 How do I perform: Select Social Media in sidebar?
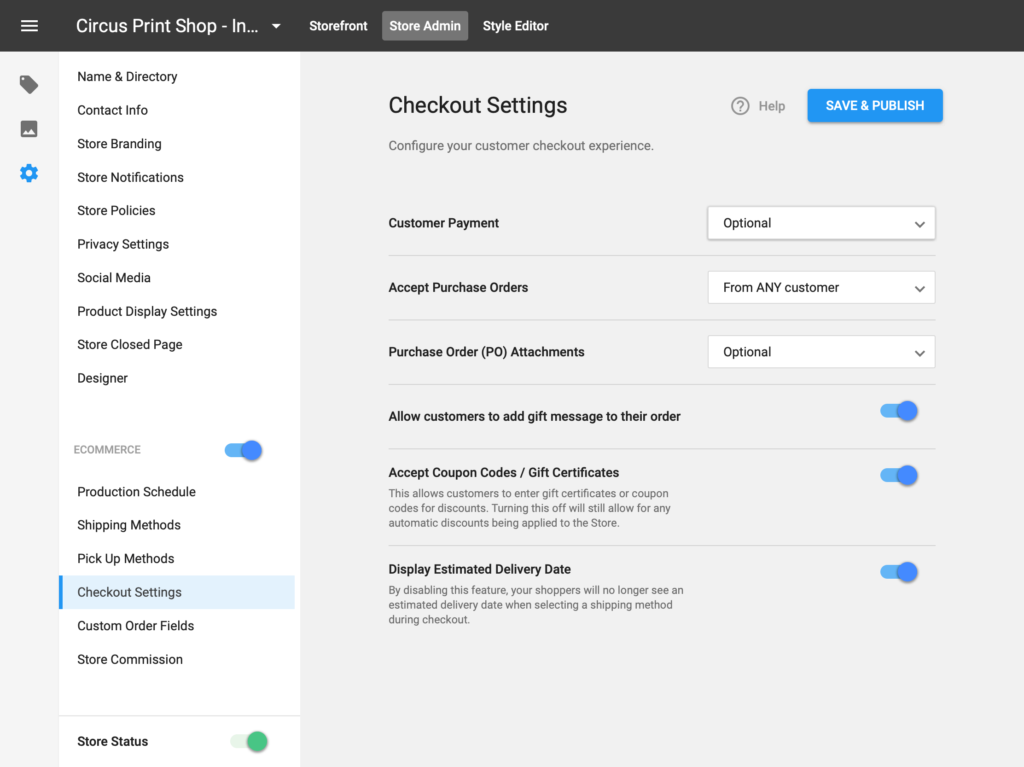pyautogui.click(x=114, y=278)
